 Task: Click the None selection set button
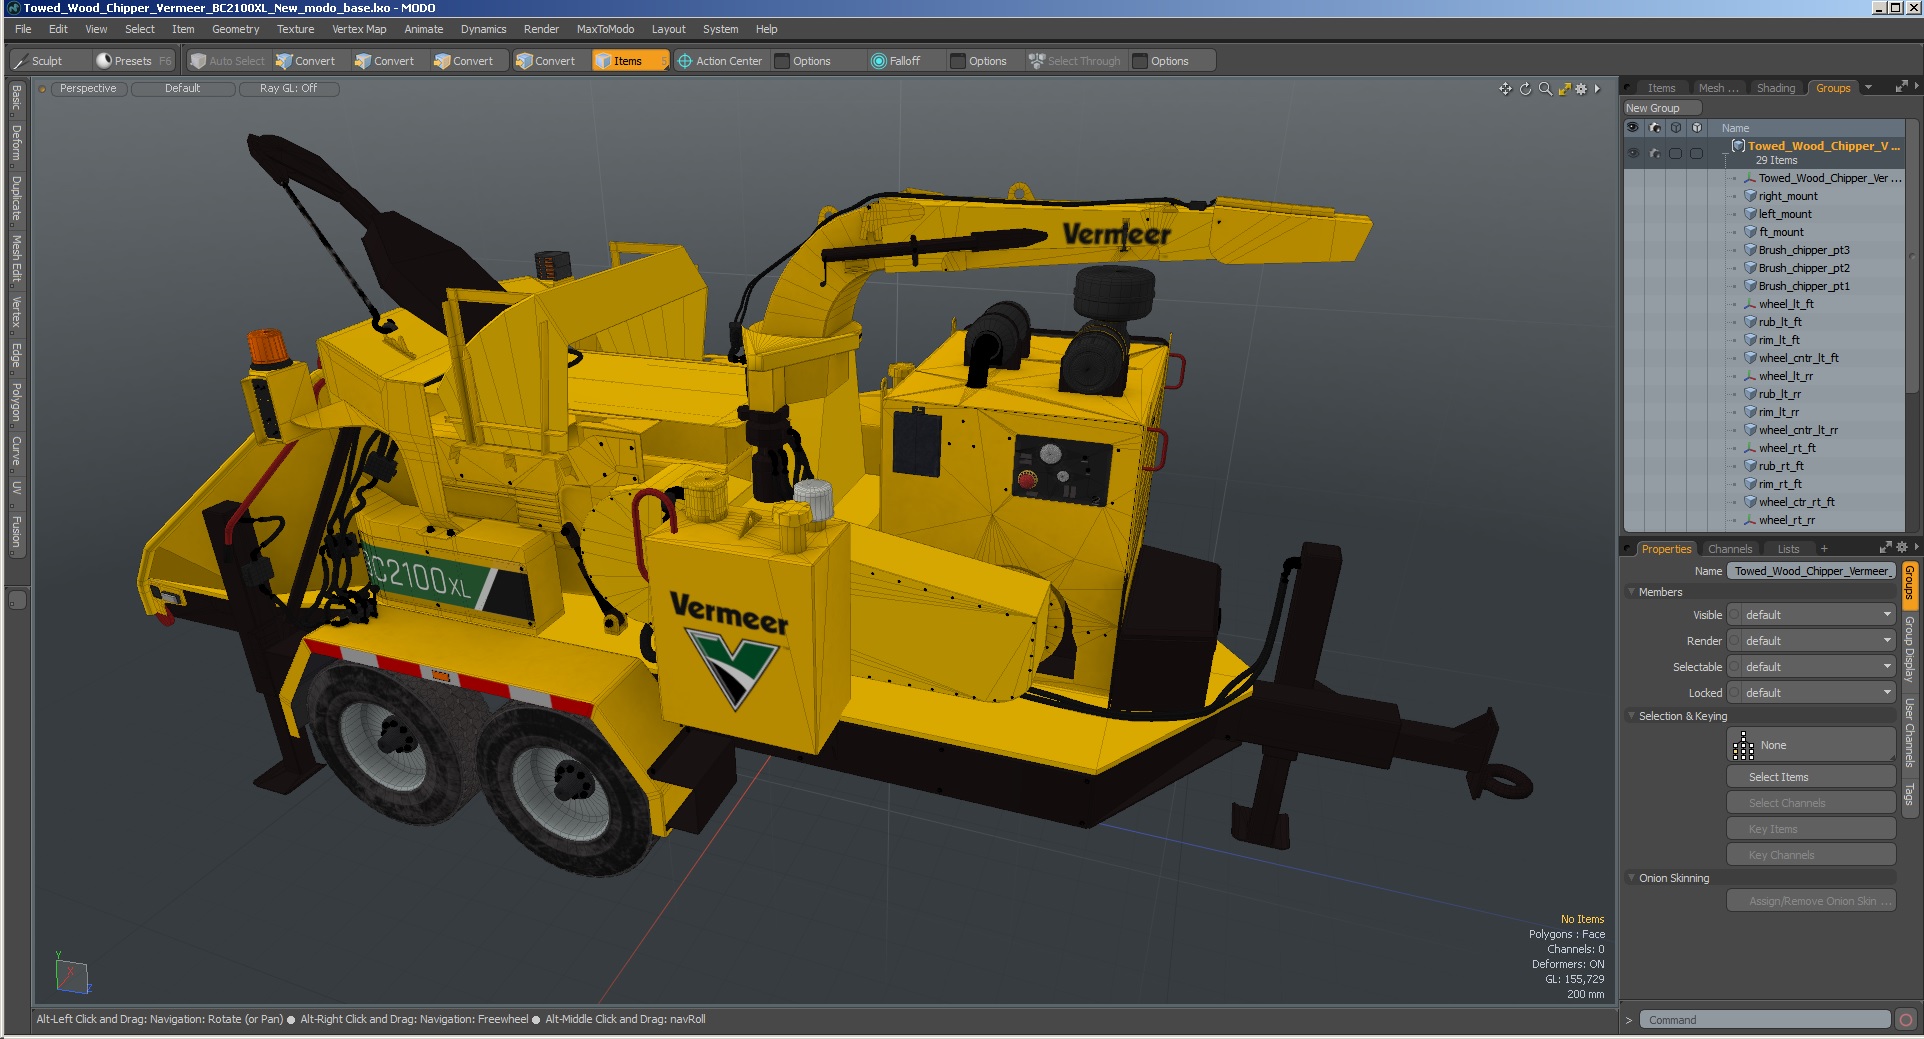point(1811,745)
